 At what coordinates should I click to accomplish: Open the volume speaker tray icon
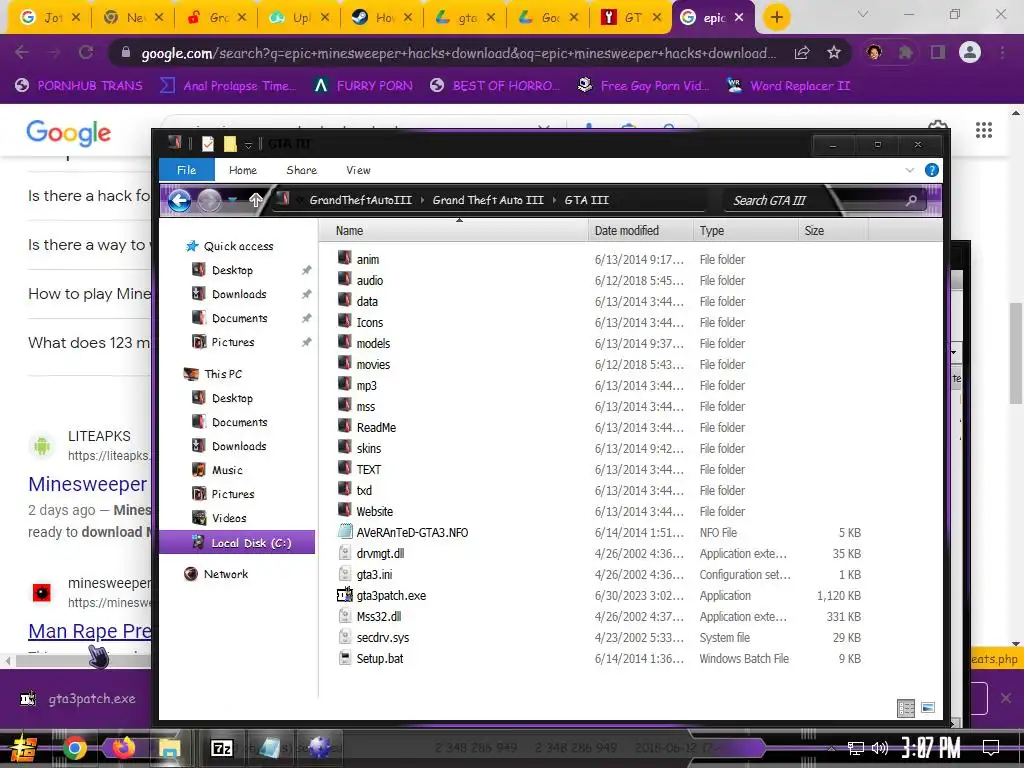(x=880, y=748)
